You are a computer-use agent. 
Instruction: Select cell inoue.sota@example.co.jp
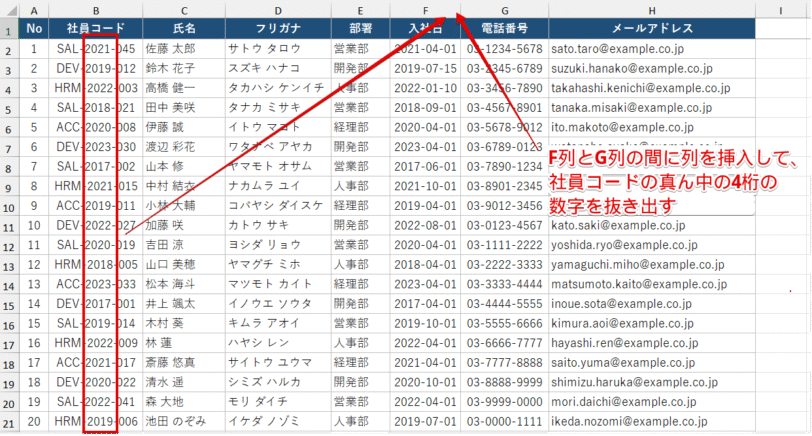point(651,304)
